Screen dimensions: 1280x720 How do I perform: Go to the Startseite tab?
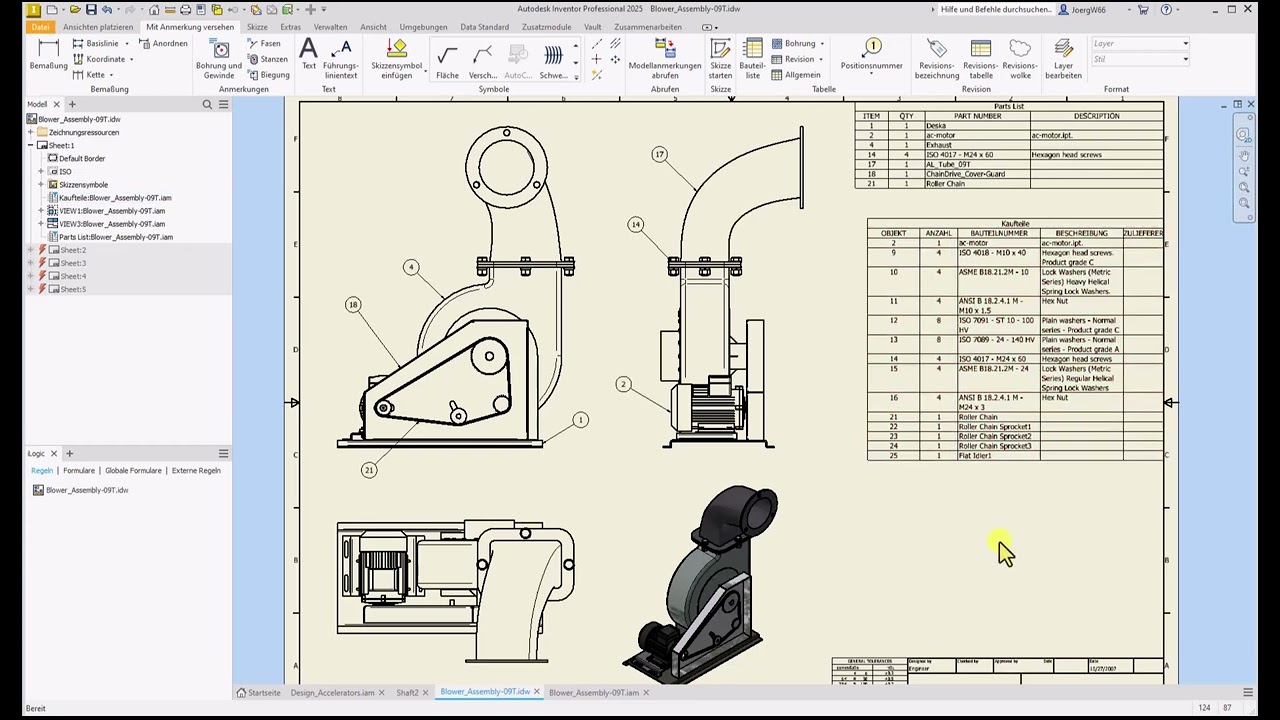[259, 692]
